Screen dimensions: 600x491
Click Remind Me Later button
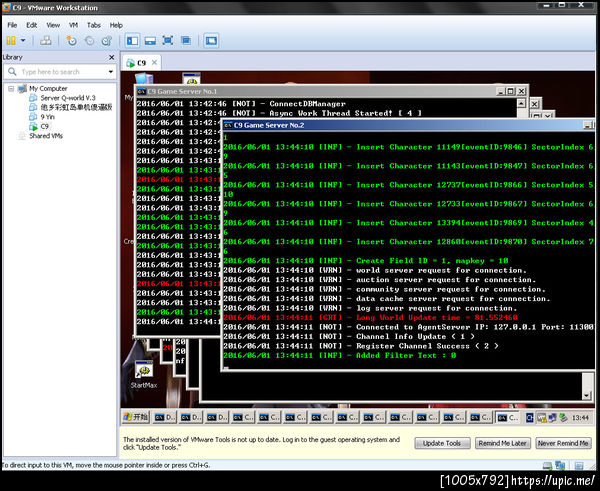click(502, 443)
